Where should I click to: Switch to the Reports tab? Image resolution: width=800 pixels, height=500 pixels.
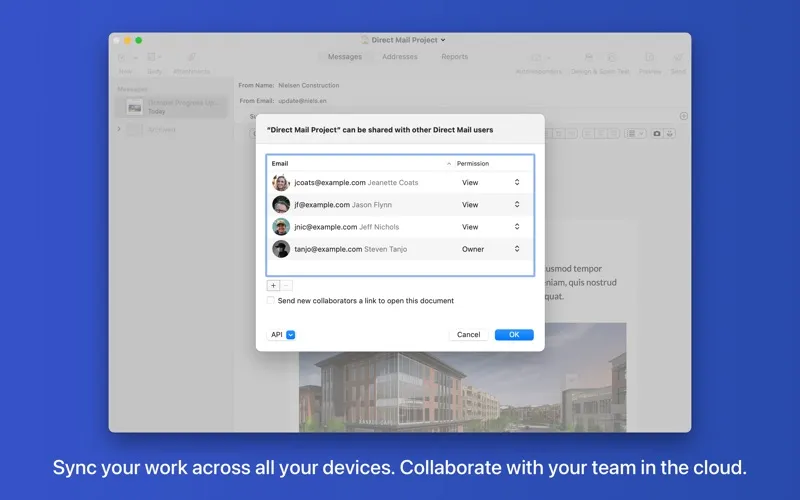click(x=454, y=57)
